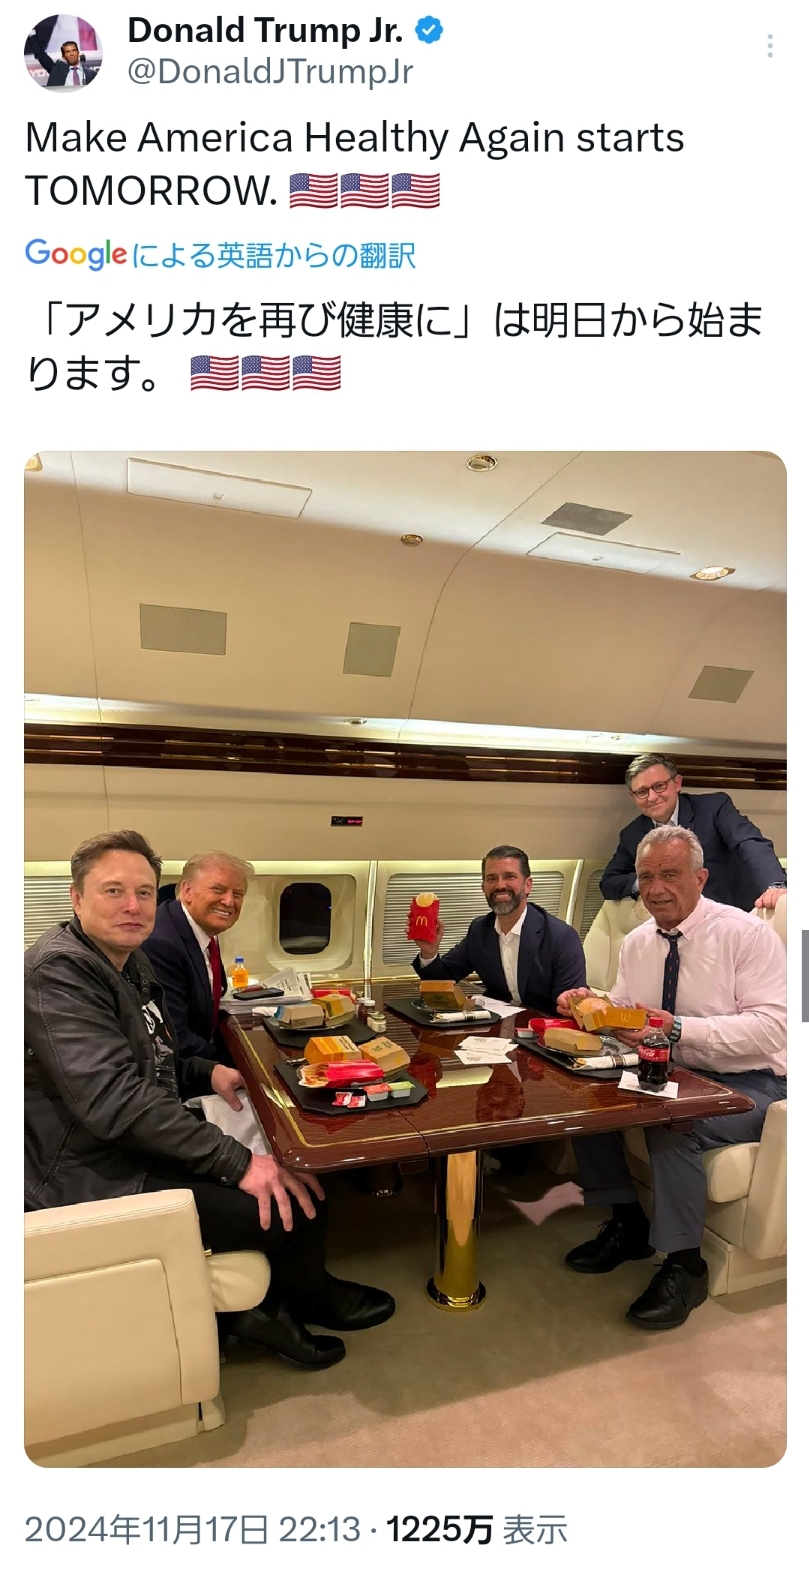Visit the @DonaldJTrumpJr handle
809x1570 pixels.
[269, 72]
